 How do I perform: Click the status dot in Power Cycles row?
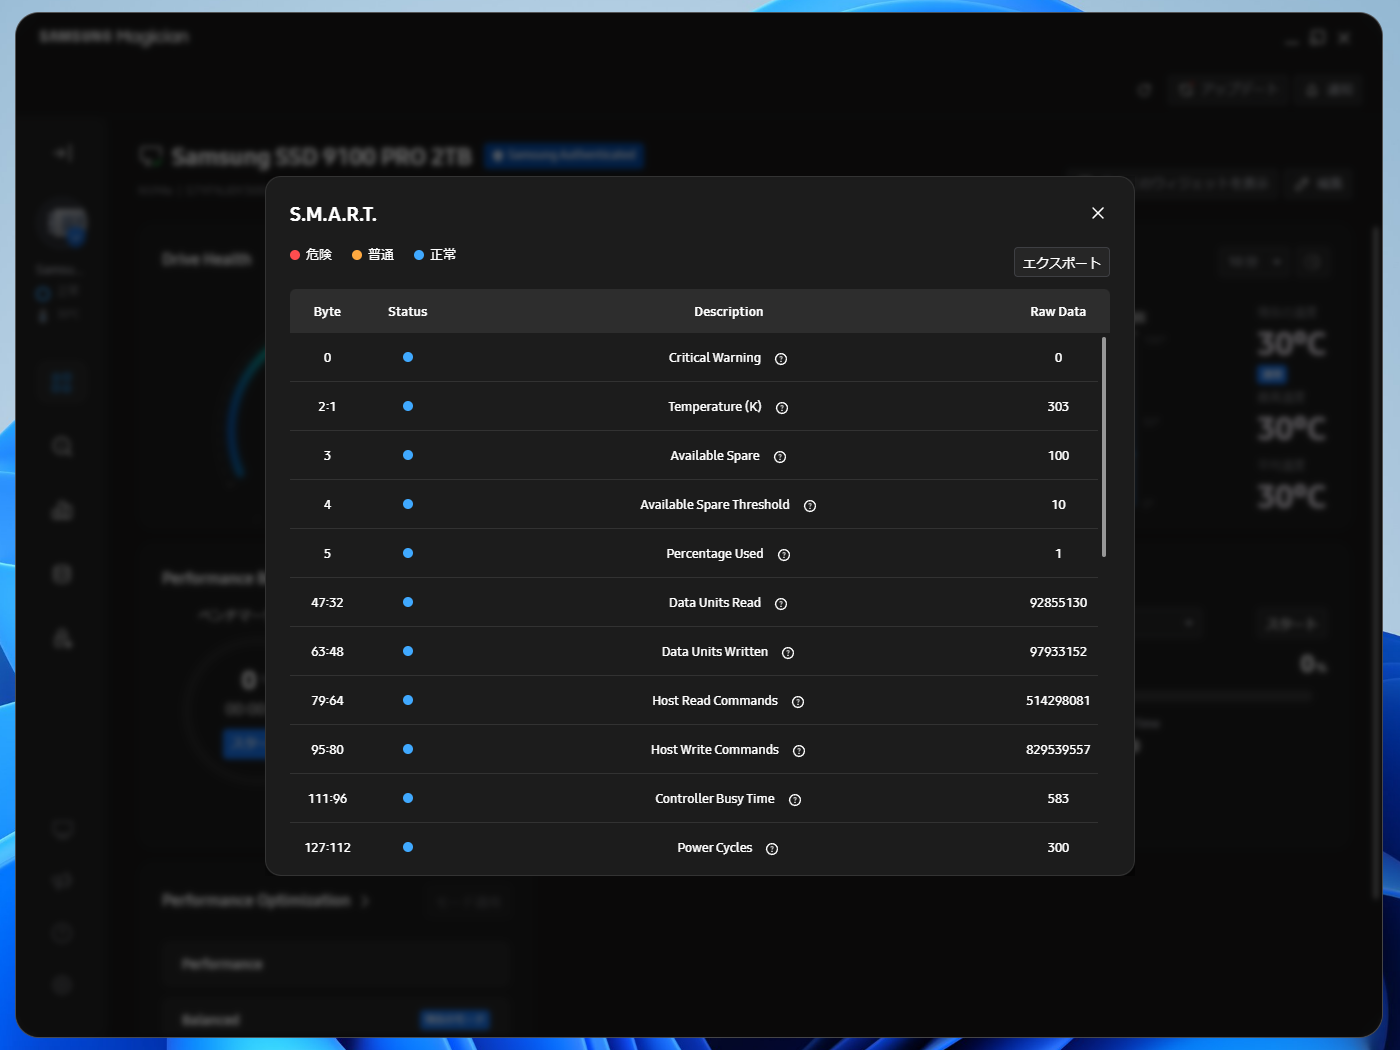pyautogui.click(x=408, y=847)
